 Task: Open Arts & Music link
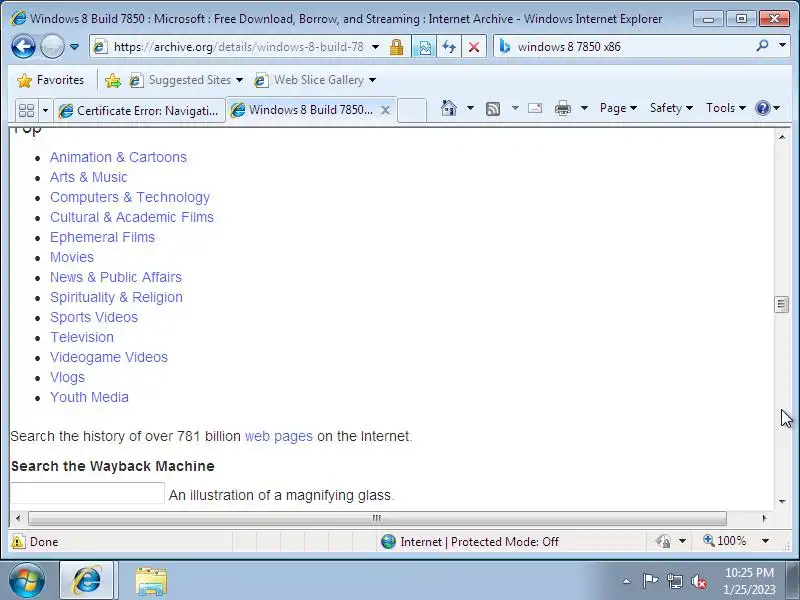click(88, 177)
